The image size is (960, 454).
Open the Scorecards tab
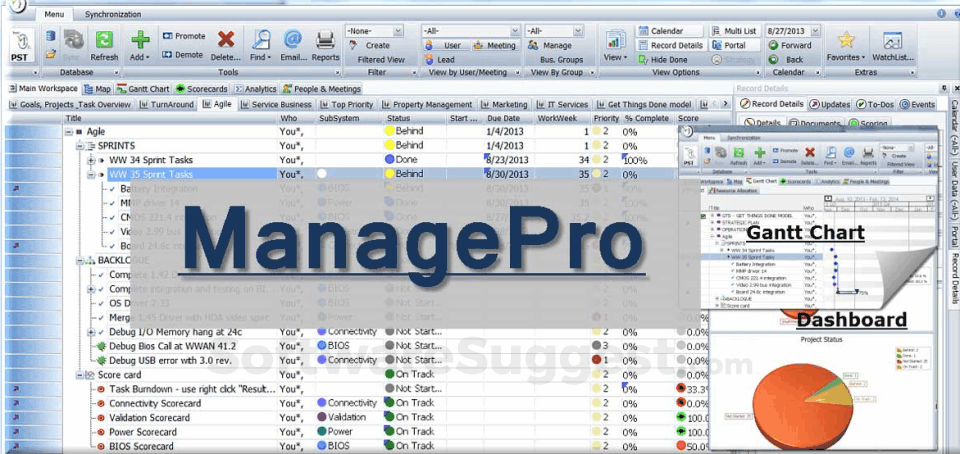tap(201, 89)
